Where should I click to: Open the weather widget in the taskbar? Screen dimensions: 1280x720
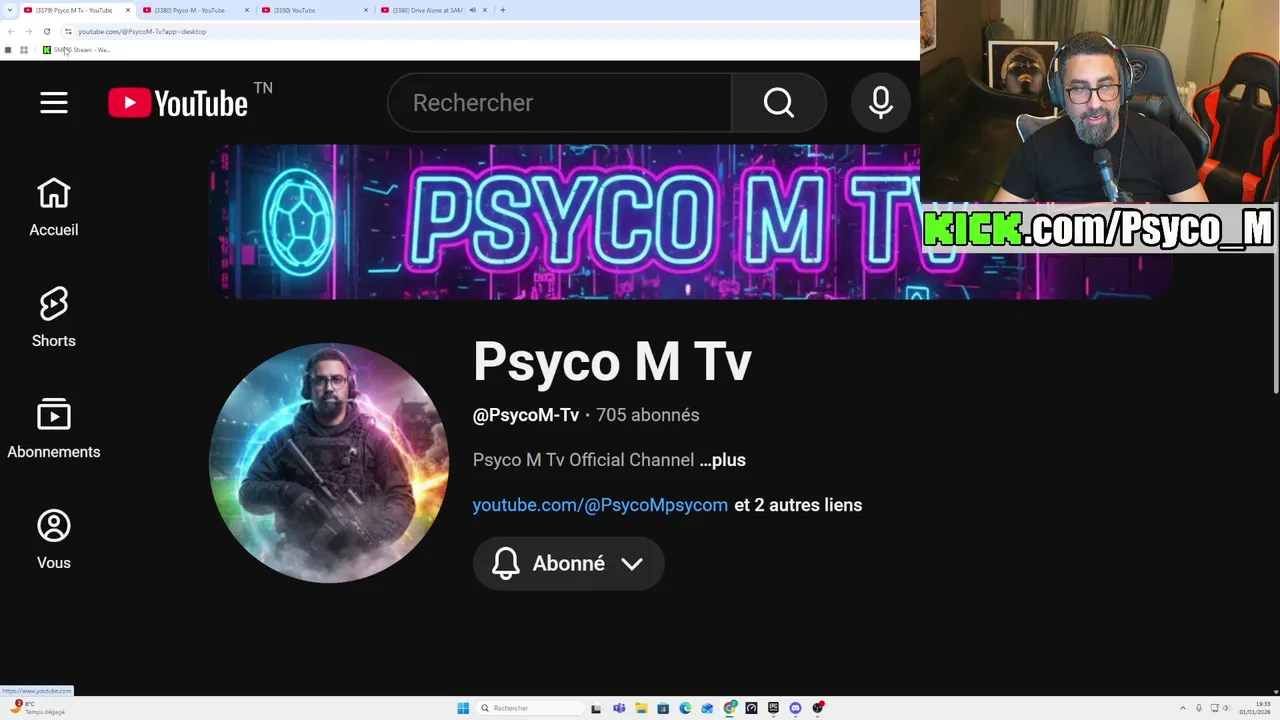40,708
